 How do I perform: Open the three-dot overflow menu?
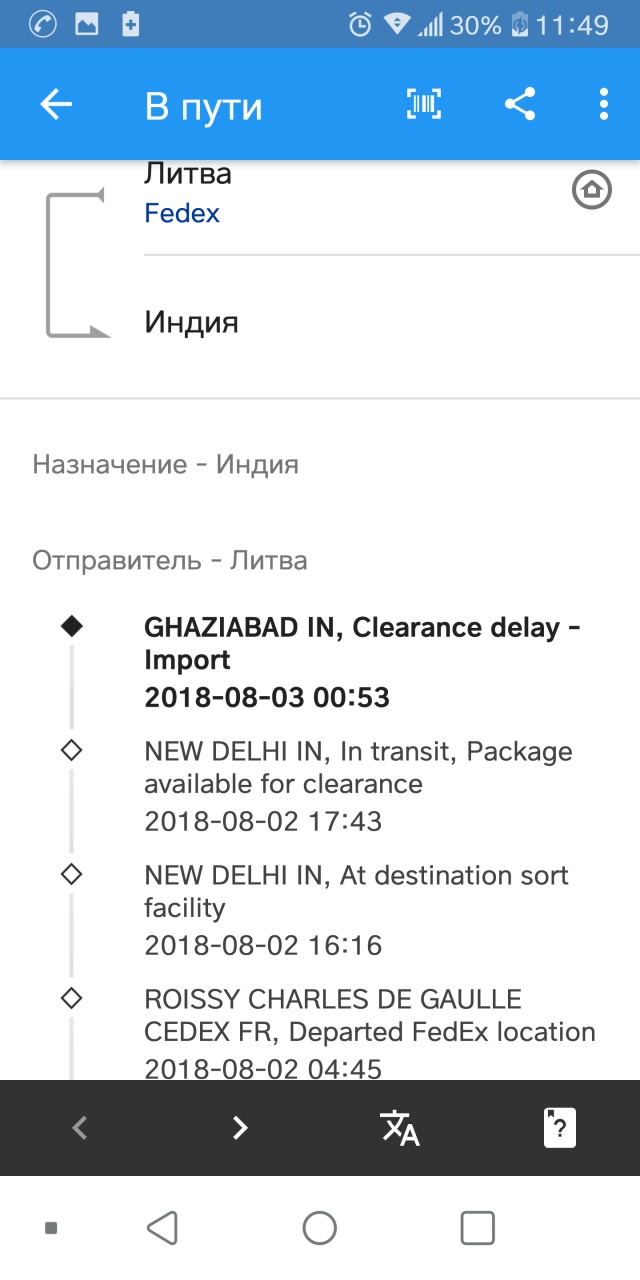pyautogui.click(x=603, y=105)
